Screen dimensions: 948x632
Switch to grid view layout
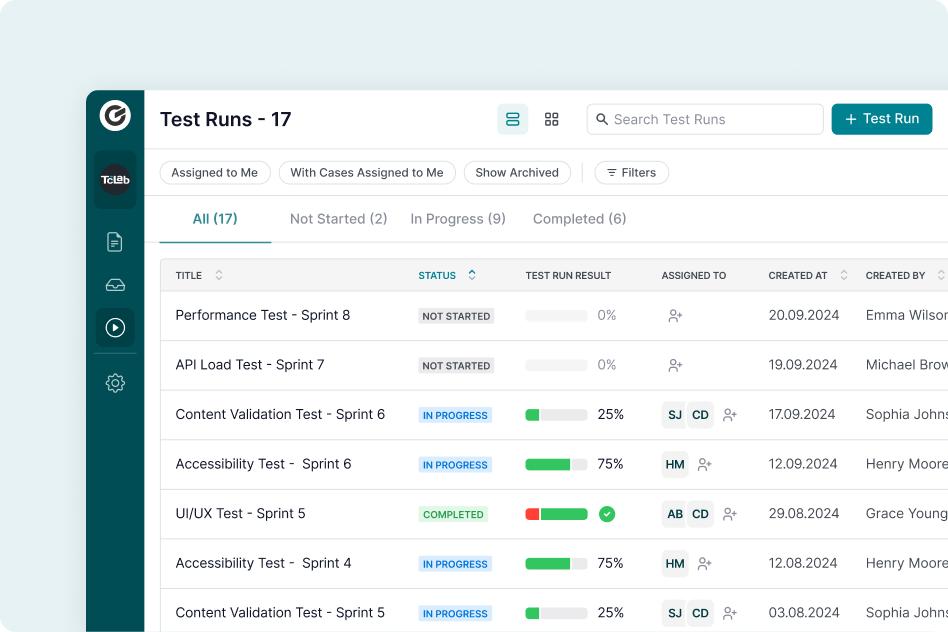click(551, 119)
